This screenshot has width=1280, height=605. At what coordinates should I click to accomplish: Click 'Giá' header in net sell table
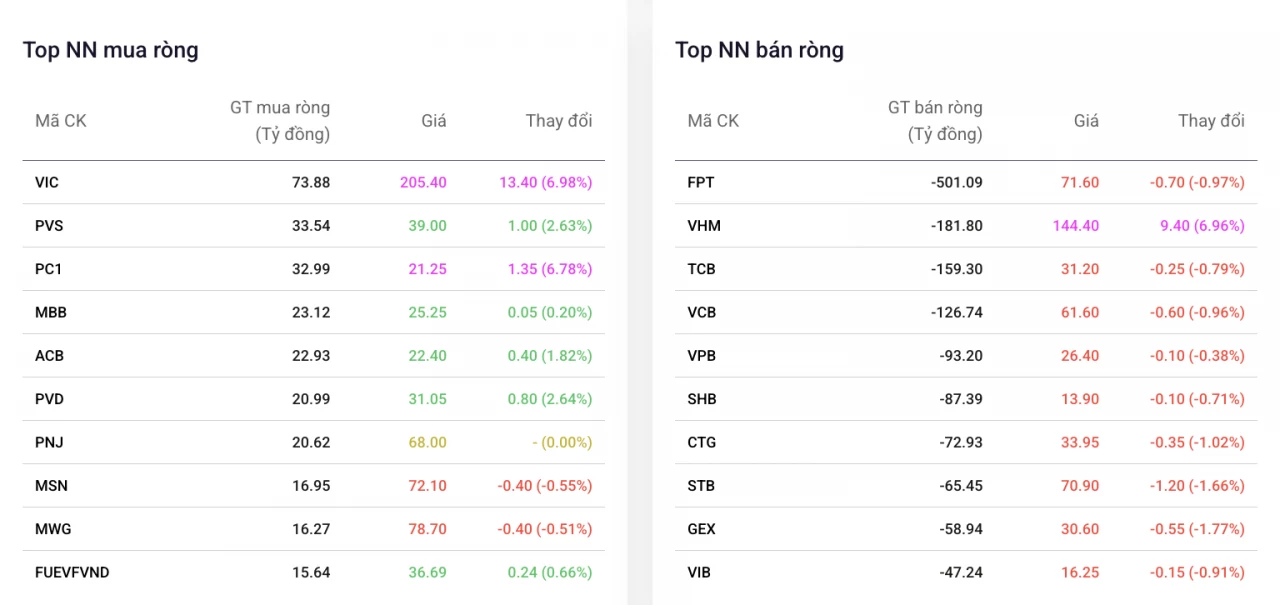[x=1086, y=121]
